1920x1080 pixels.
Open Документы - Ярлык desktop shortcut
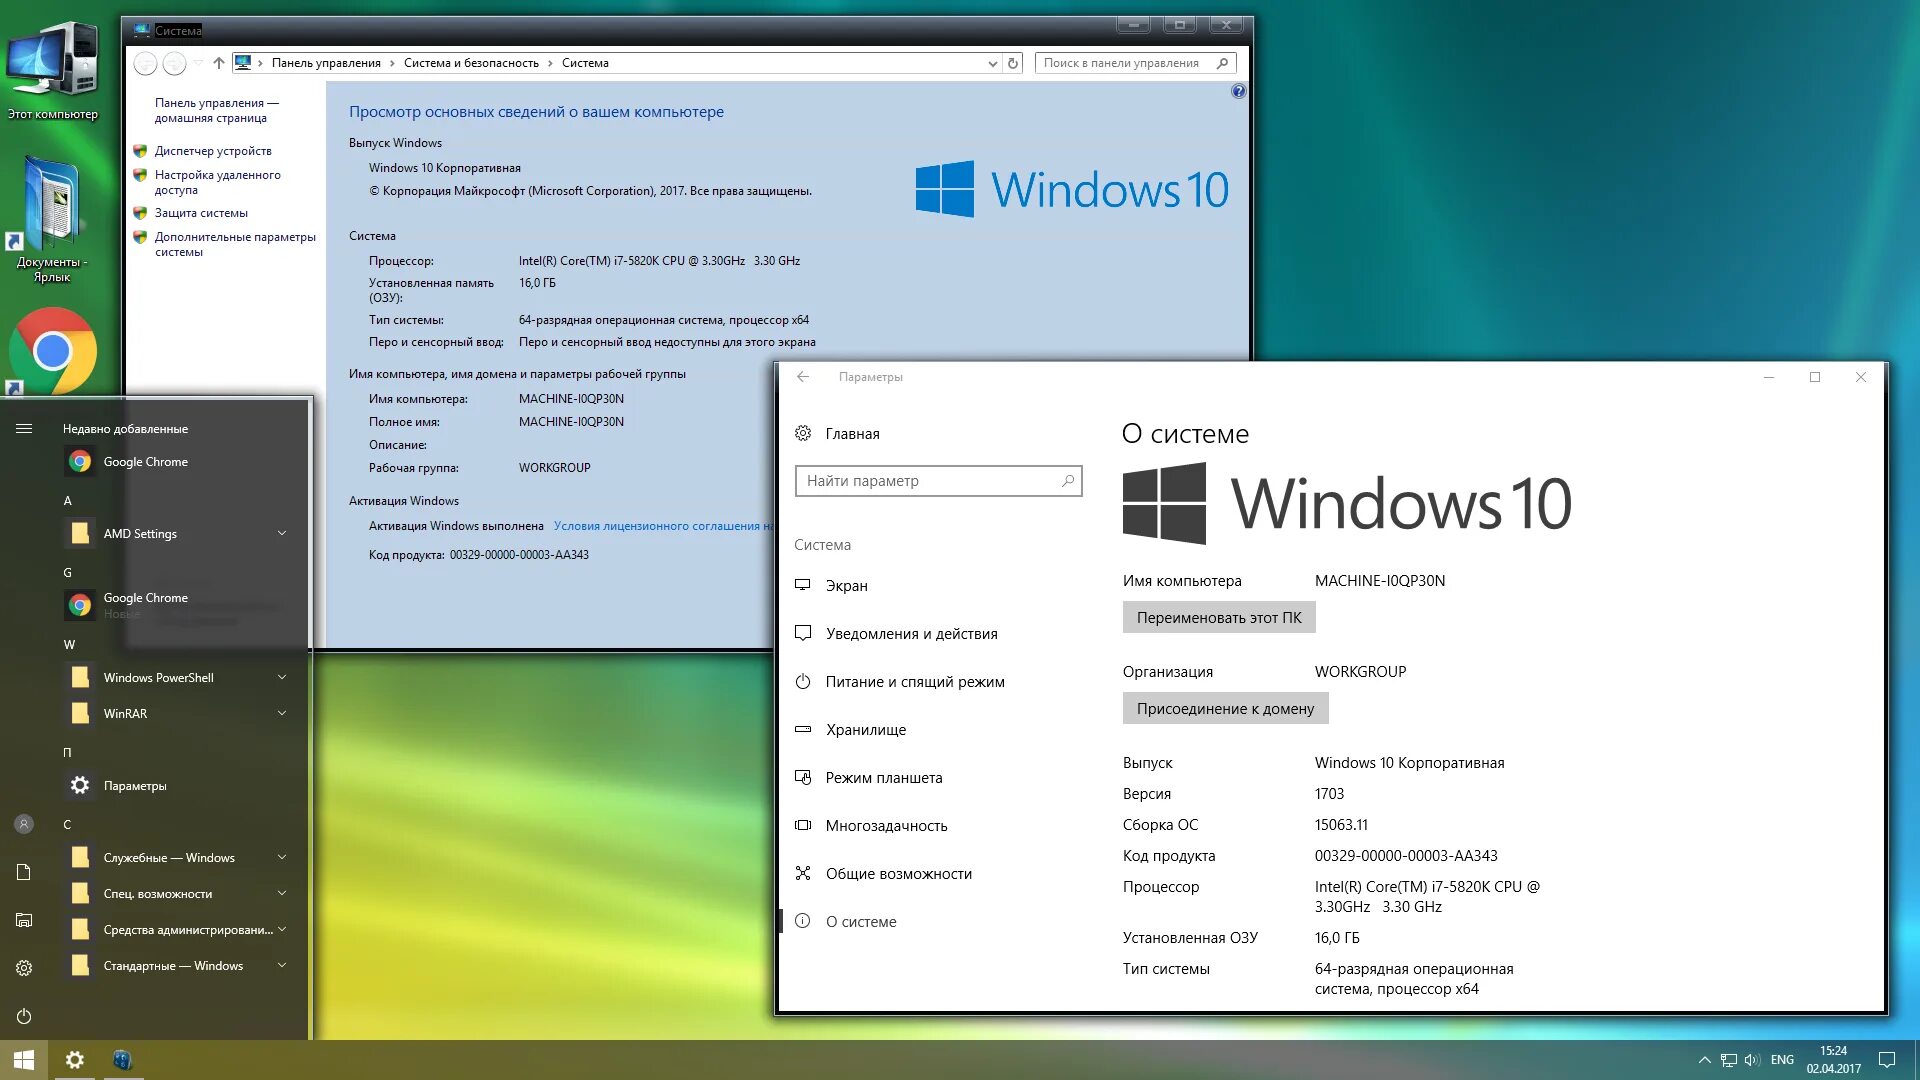52,220
